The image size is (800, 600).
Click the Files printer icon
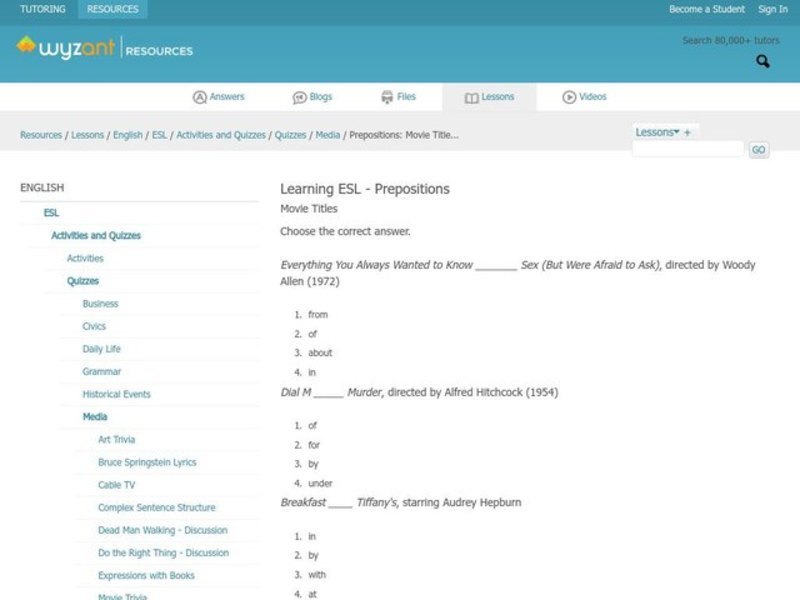[x=387, y=97]
